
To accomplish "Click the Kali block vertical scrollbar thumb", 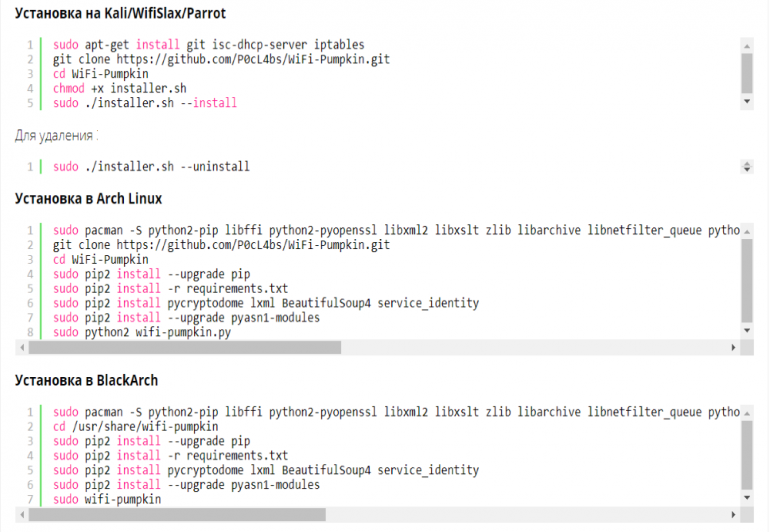I will pos(746,73).
